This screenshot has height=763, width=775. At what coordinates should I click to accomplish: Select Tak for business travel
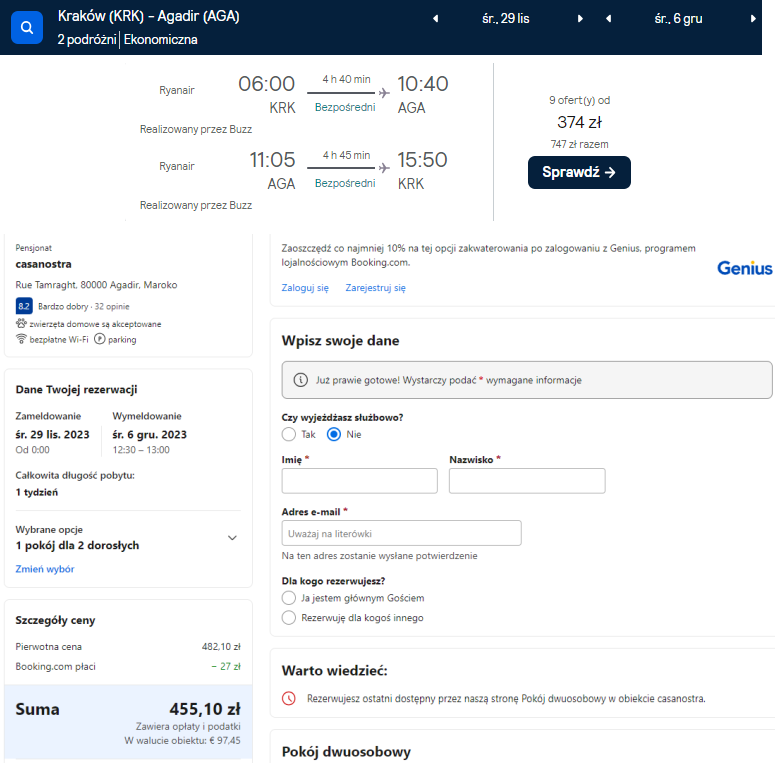point(289,434)
